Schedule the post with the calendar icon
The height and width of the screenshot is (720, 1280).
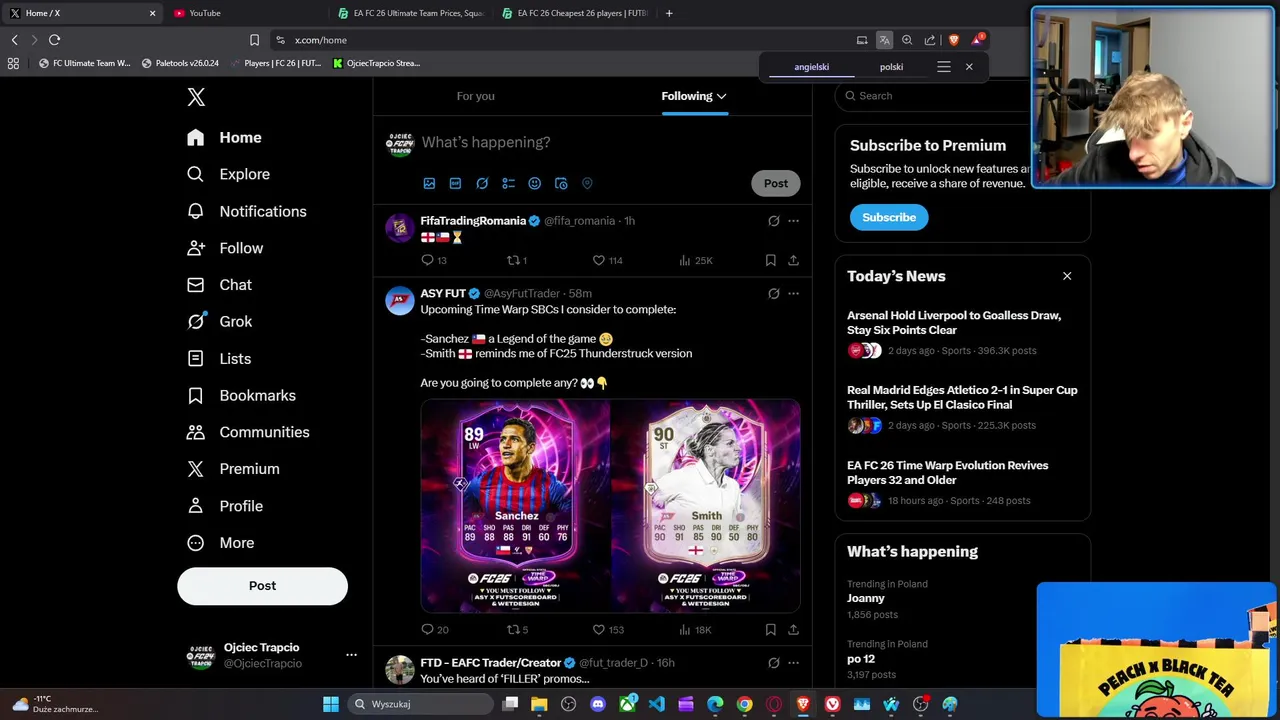click(561, 183)
